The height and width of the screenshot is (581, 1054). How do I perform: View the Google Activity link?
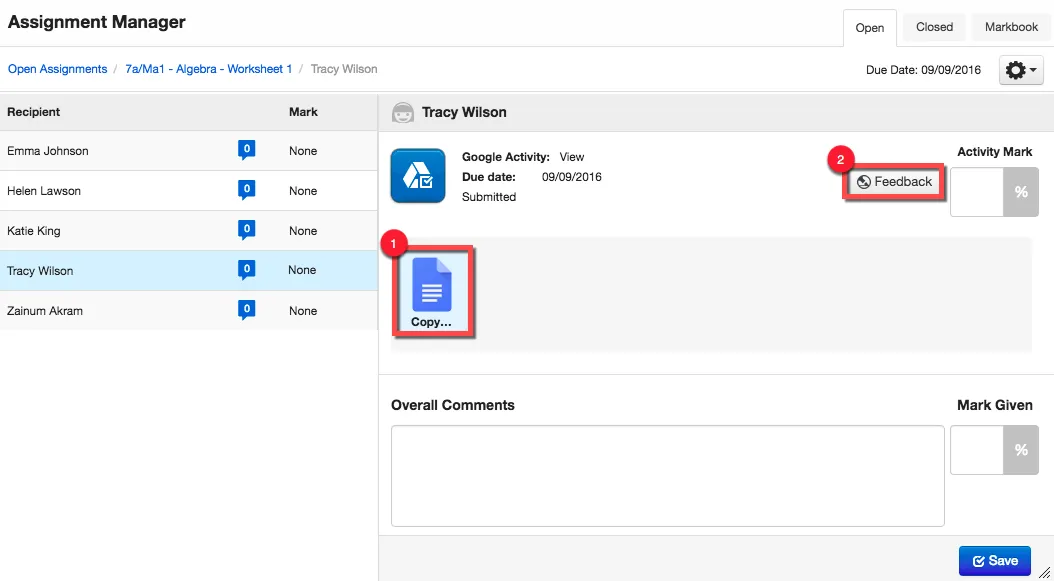tap(572, 157)
